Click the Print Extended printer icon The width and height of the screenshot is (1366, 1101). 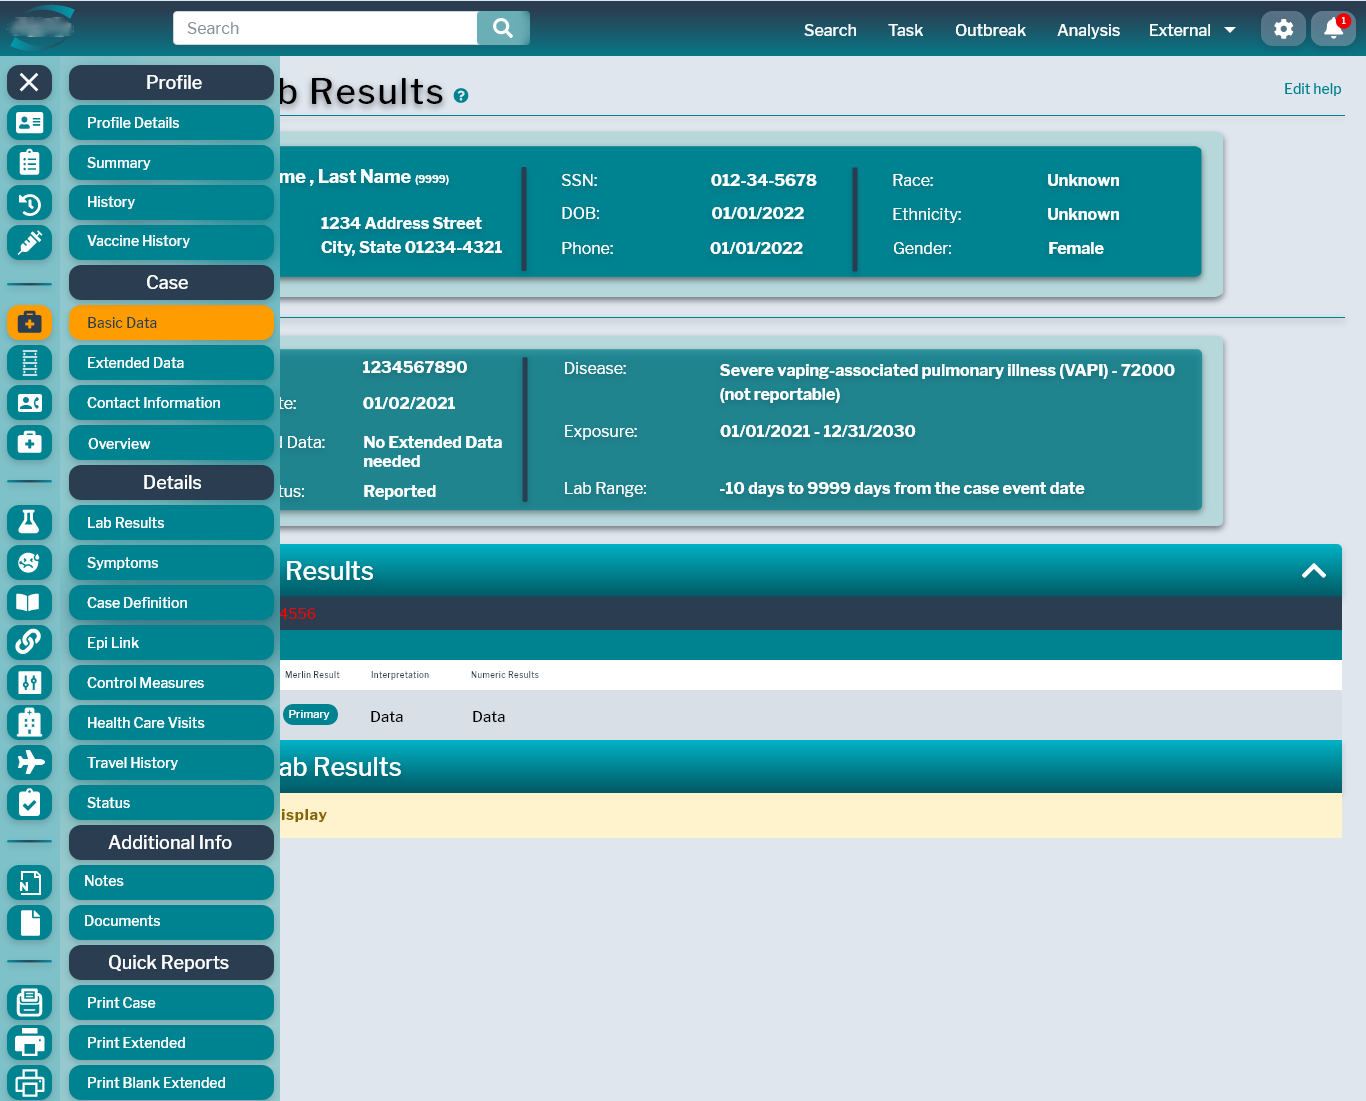pyautogui.click(x=29, y=1042)
